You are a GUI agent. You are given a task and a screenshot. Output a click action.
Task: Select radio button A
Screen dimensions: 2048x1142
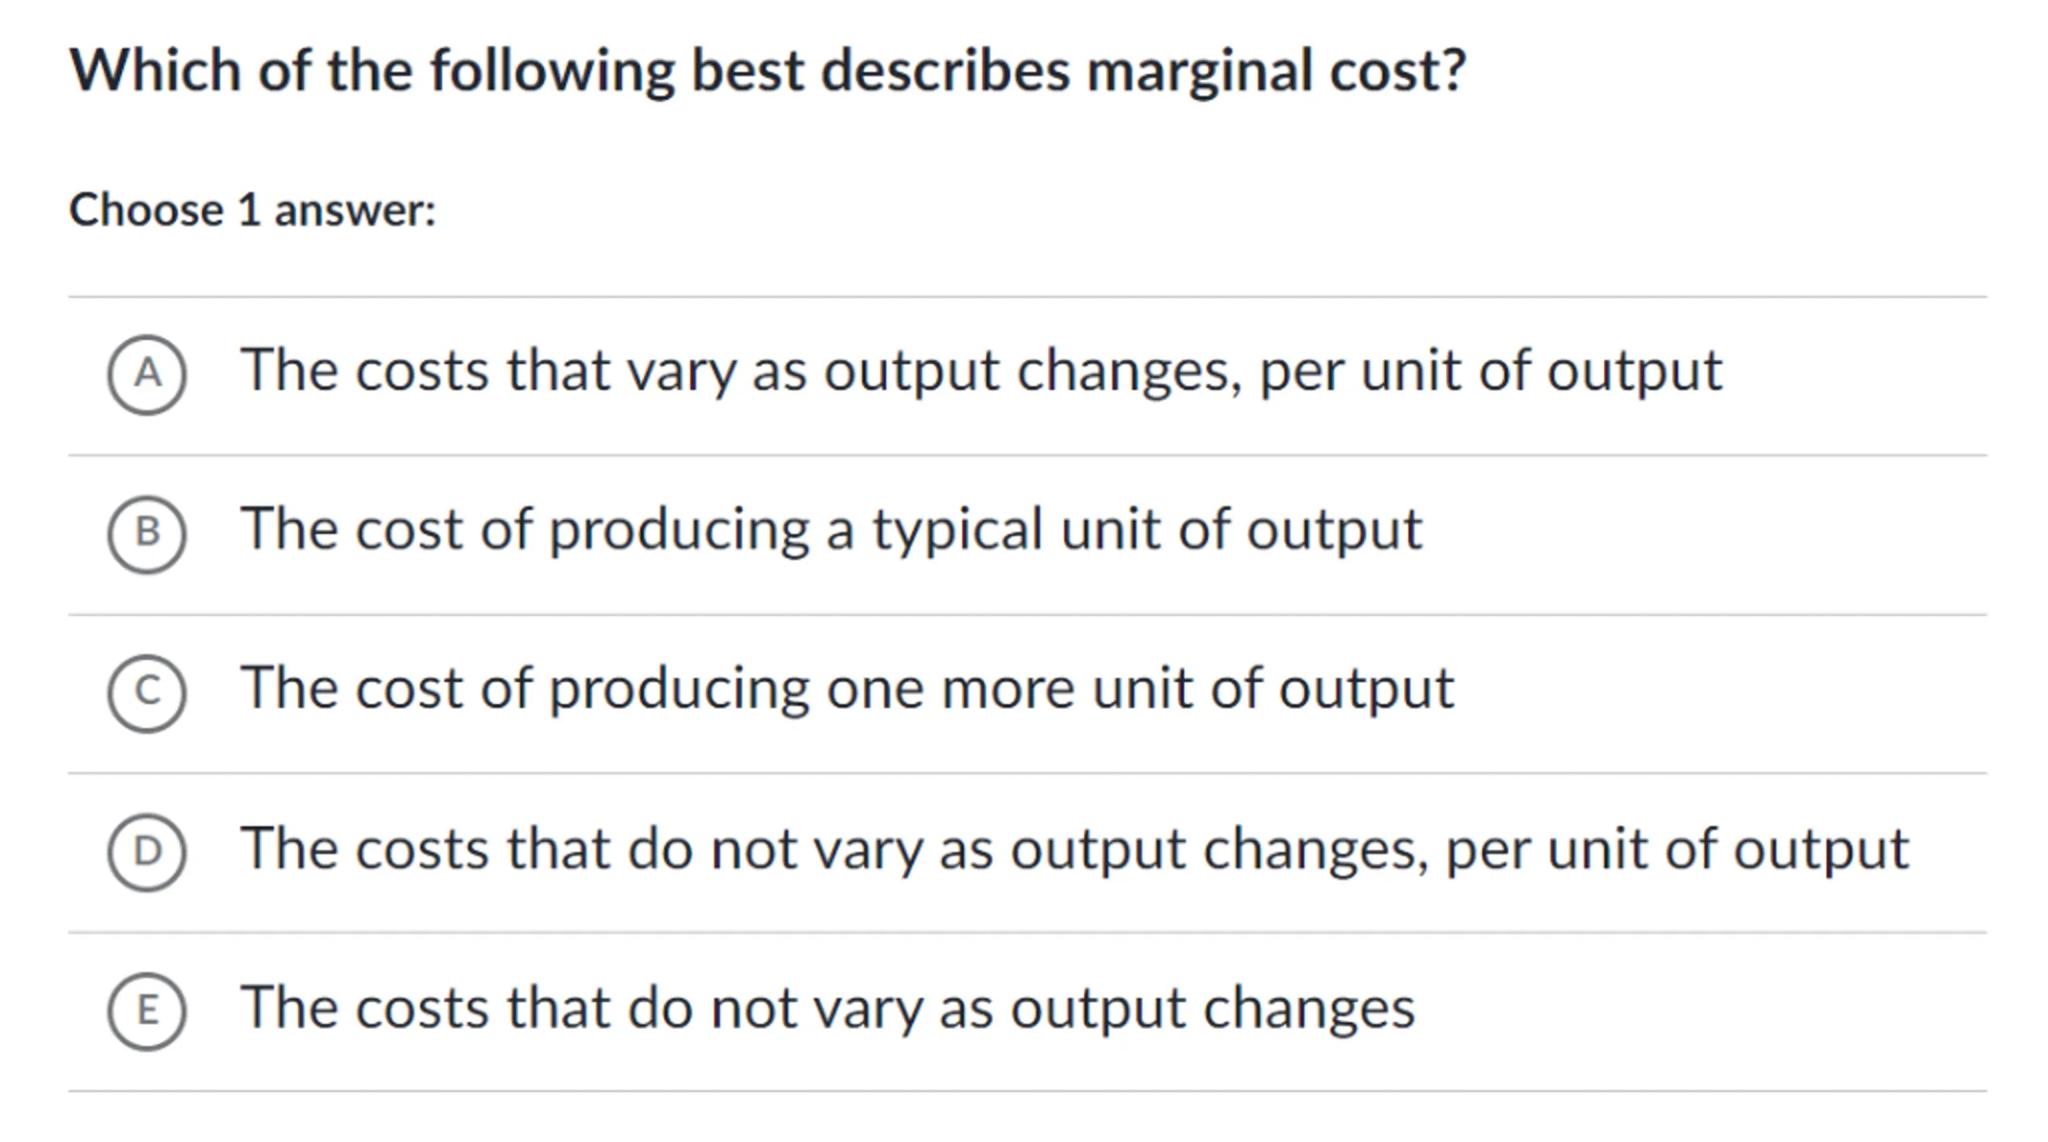point(147,374)
